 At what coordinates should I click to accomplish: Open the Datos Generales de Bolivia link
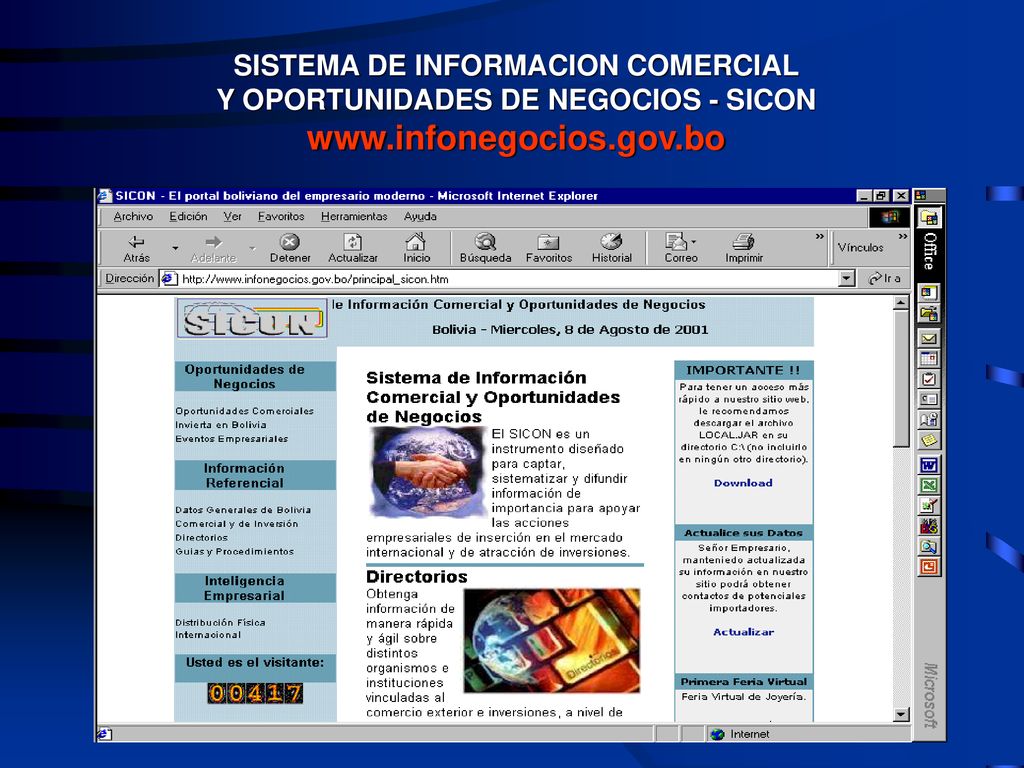(x=243, y=510)
